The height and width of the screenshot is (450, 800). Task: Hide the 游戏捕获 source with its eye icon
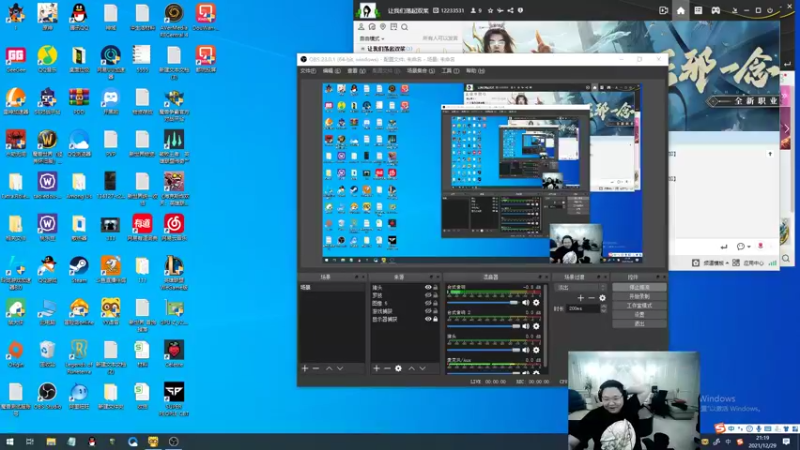(x=428, y=311)
